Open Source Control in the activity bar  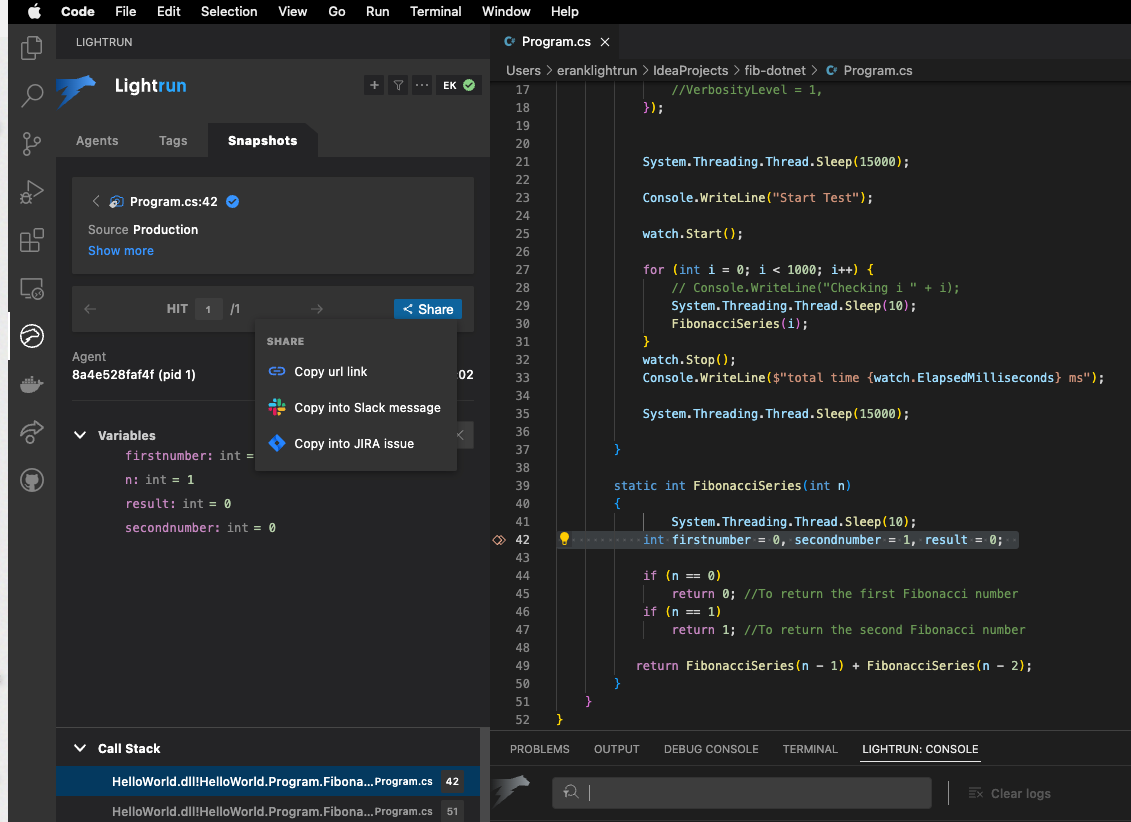32,143
